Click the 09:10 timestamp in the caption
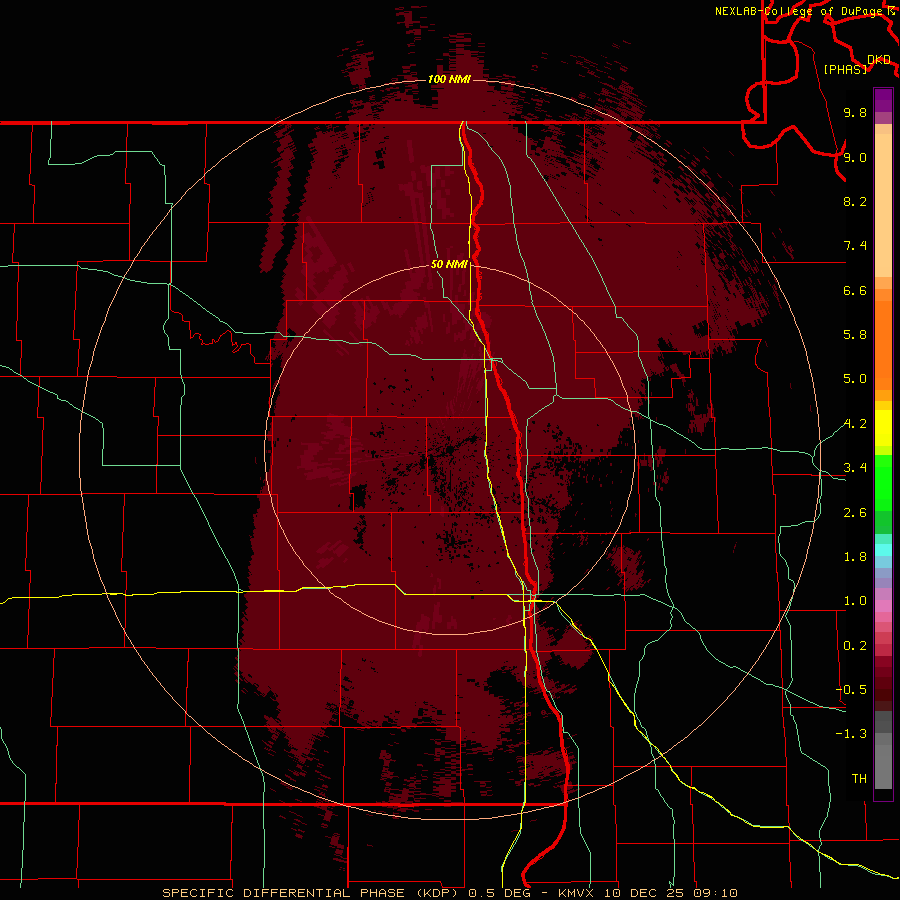 click(x=715, y=893)
